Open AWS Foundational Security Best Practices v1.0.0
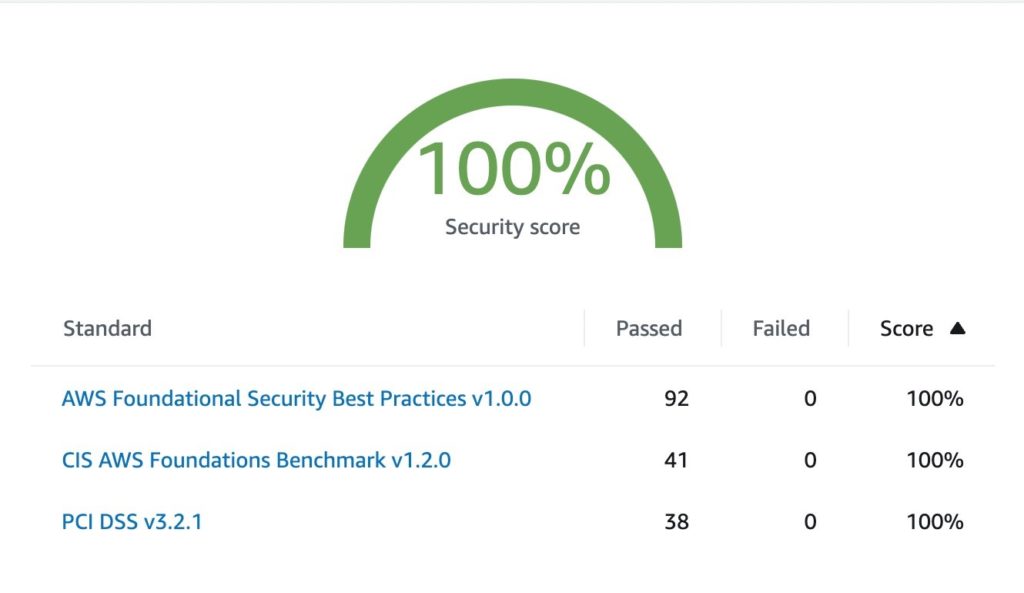This screenshot has width=1024, height=593. tap(296, 399)
